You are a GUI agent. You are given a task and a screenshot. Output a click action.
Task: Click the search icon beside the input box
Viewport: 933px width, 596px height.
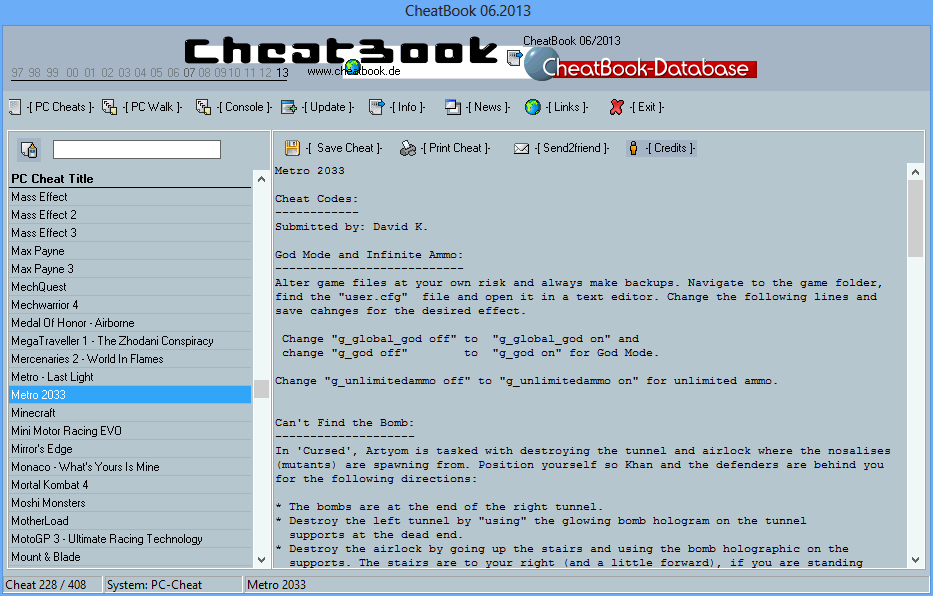pyautogui.click(x=29, y=150)
